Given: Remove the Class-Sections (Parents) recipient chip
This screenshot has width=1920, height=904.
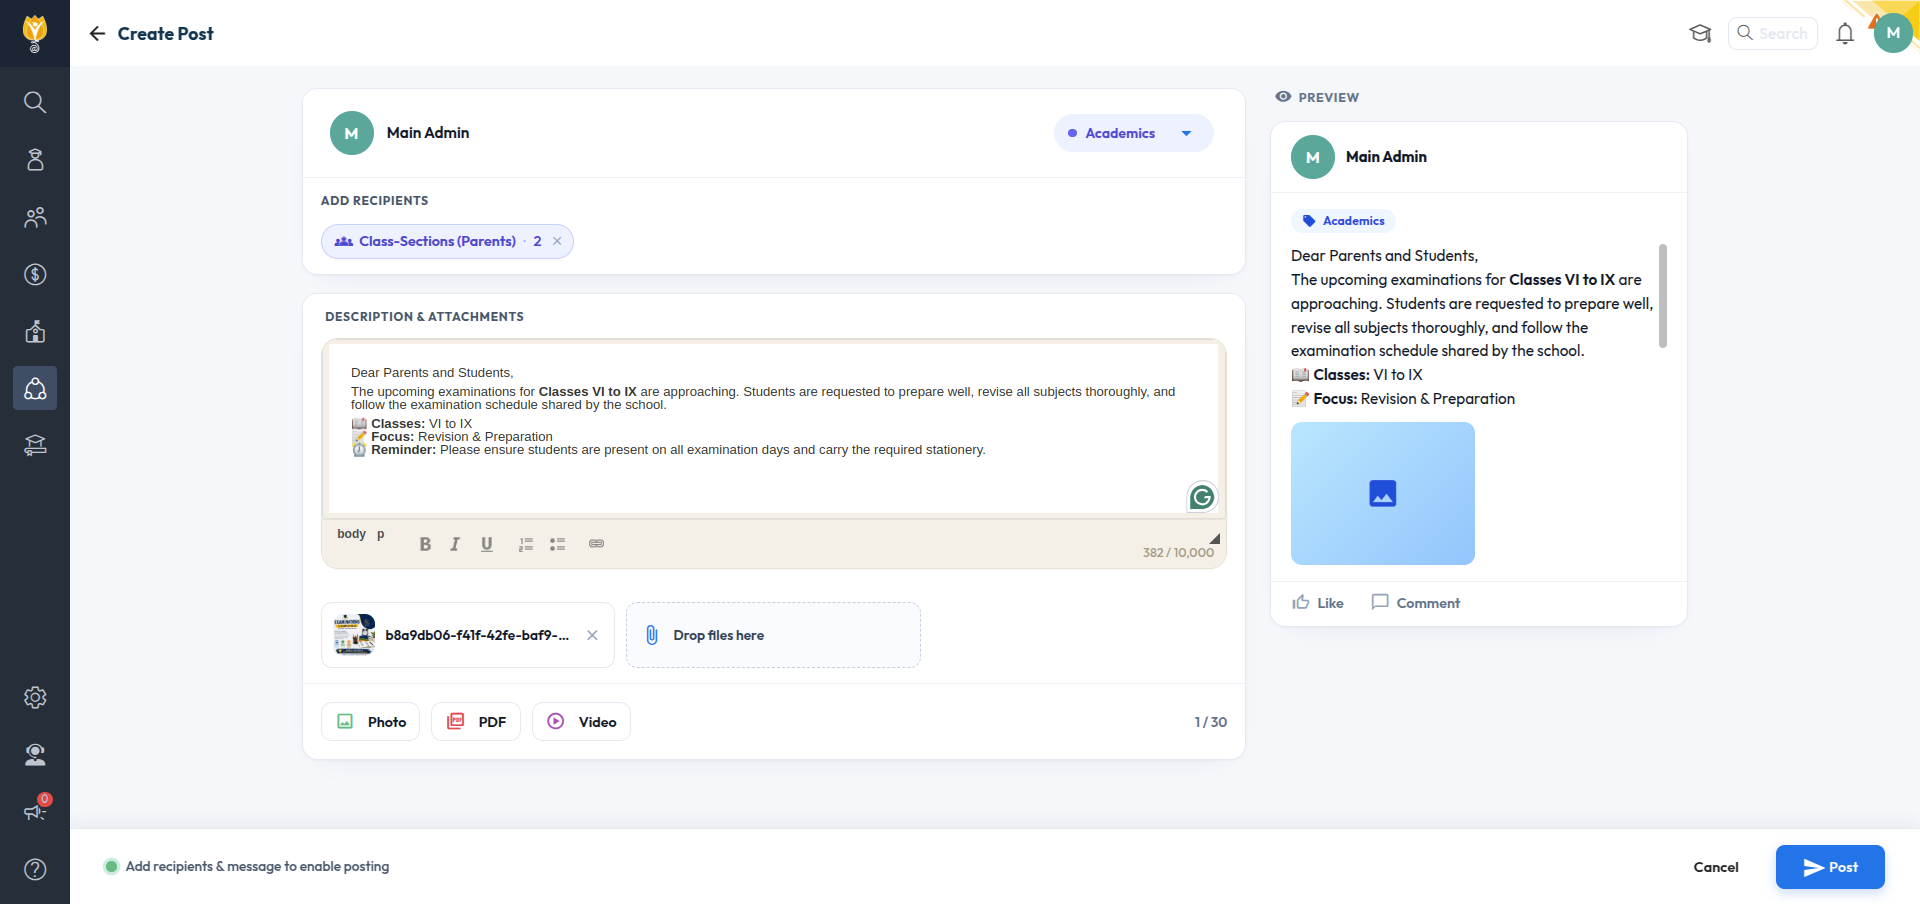Looking at the screenshot, I should (557, 241).
